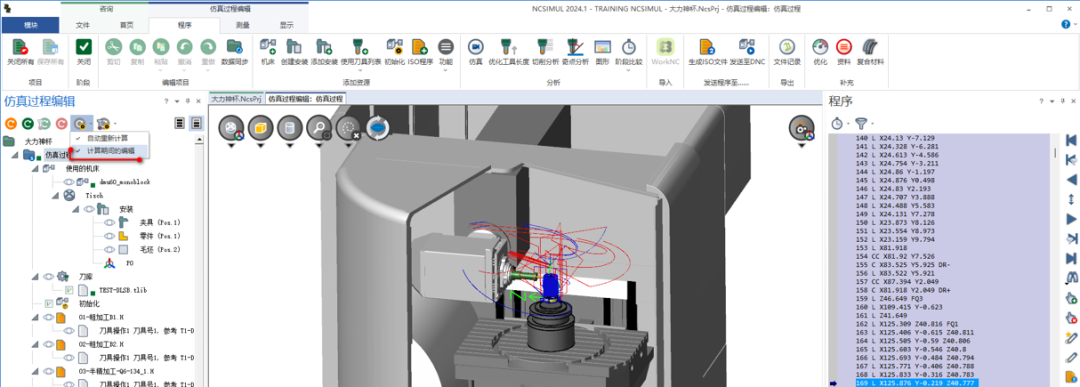Click jump-to-start icon in 程序 panel

[1071, 140]
